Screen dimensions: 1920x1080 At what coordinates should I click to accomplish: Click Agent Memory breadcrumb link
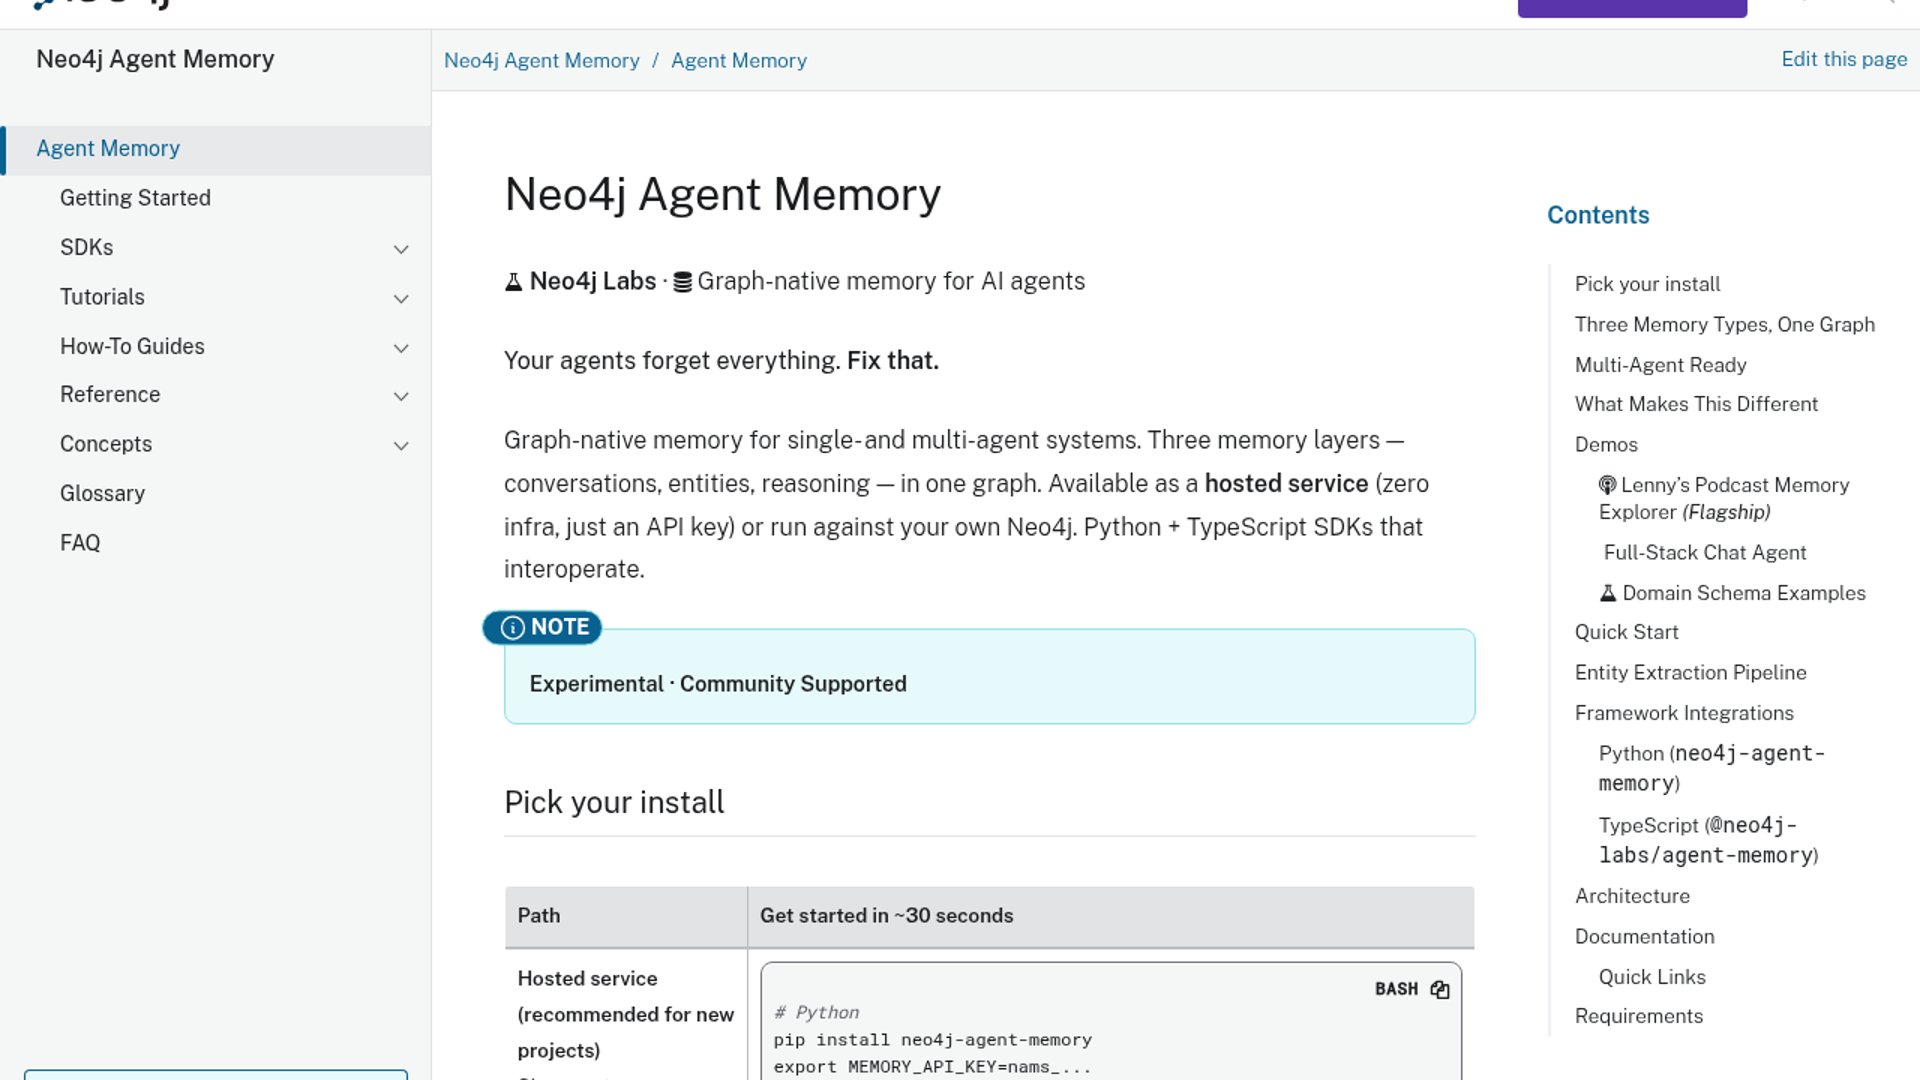pos(739,61)
